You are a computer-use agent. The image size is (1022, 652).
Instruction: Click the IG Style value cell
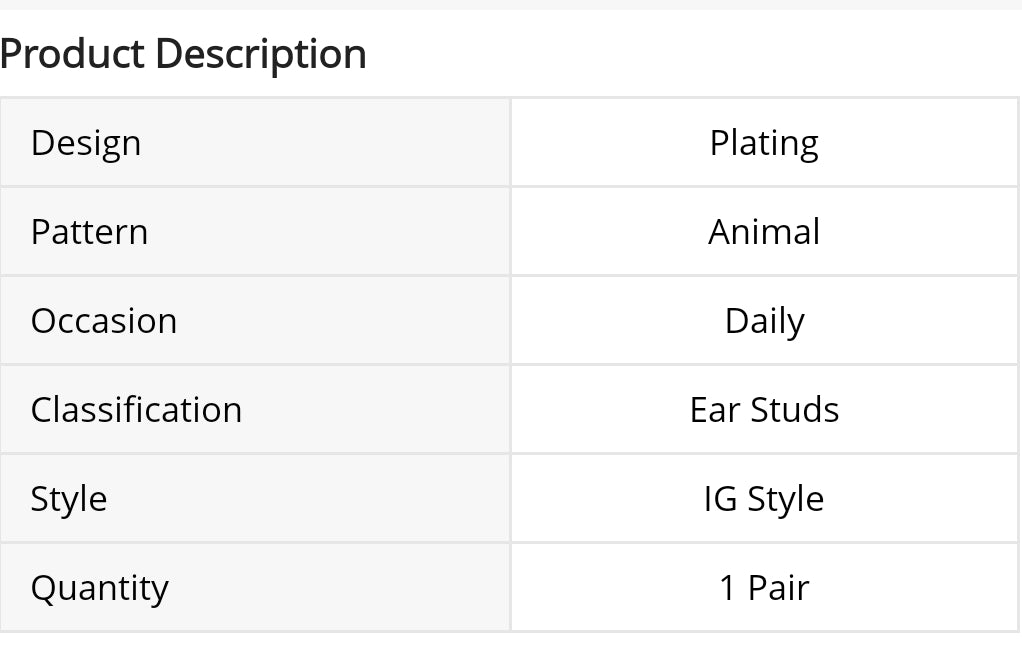[764, 499]
